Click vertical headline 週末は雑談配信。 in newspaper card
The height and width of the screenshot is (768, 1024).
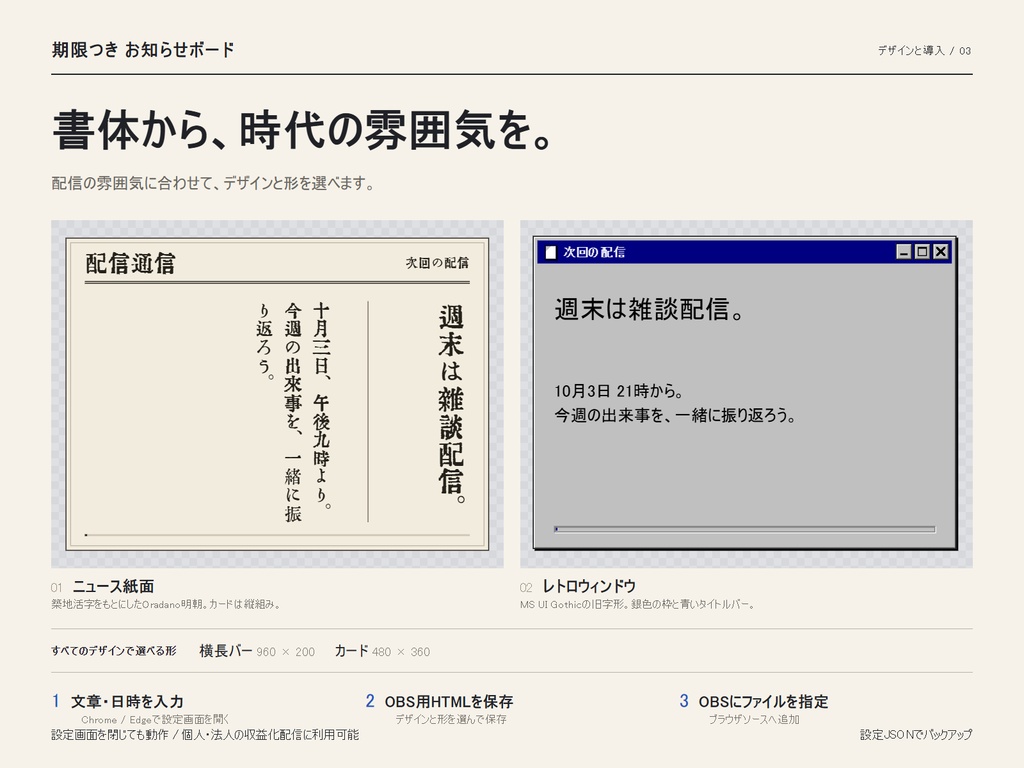451,404
